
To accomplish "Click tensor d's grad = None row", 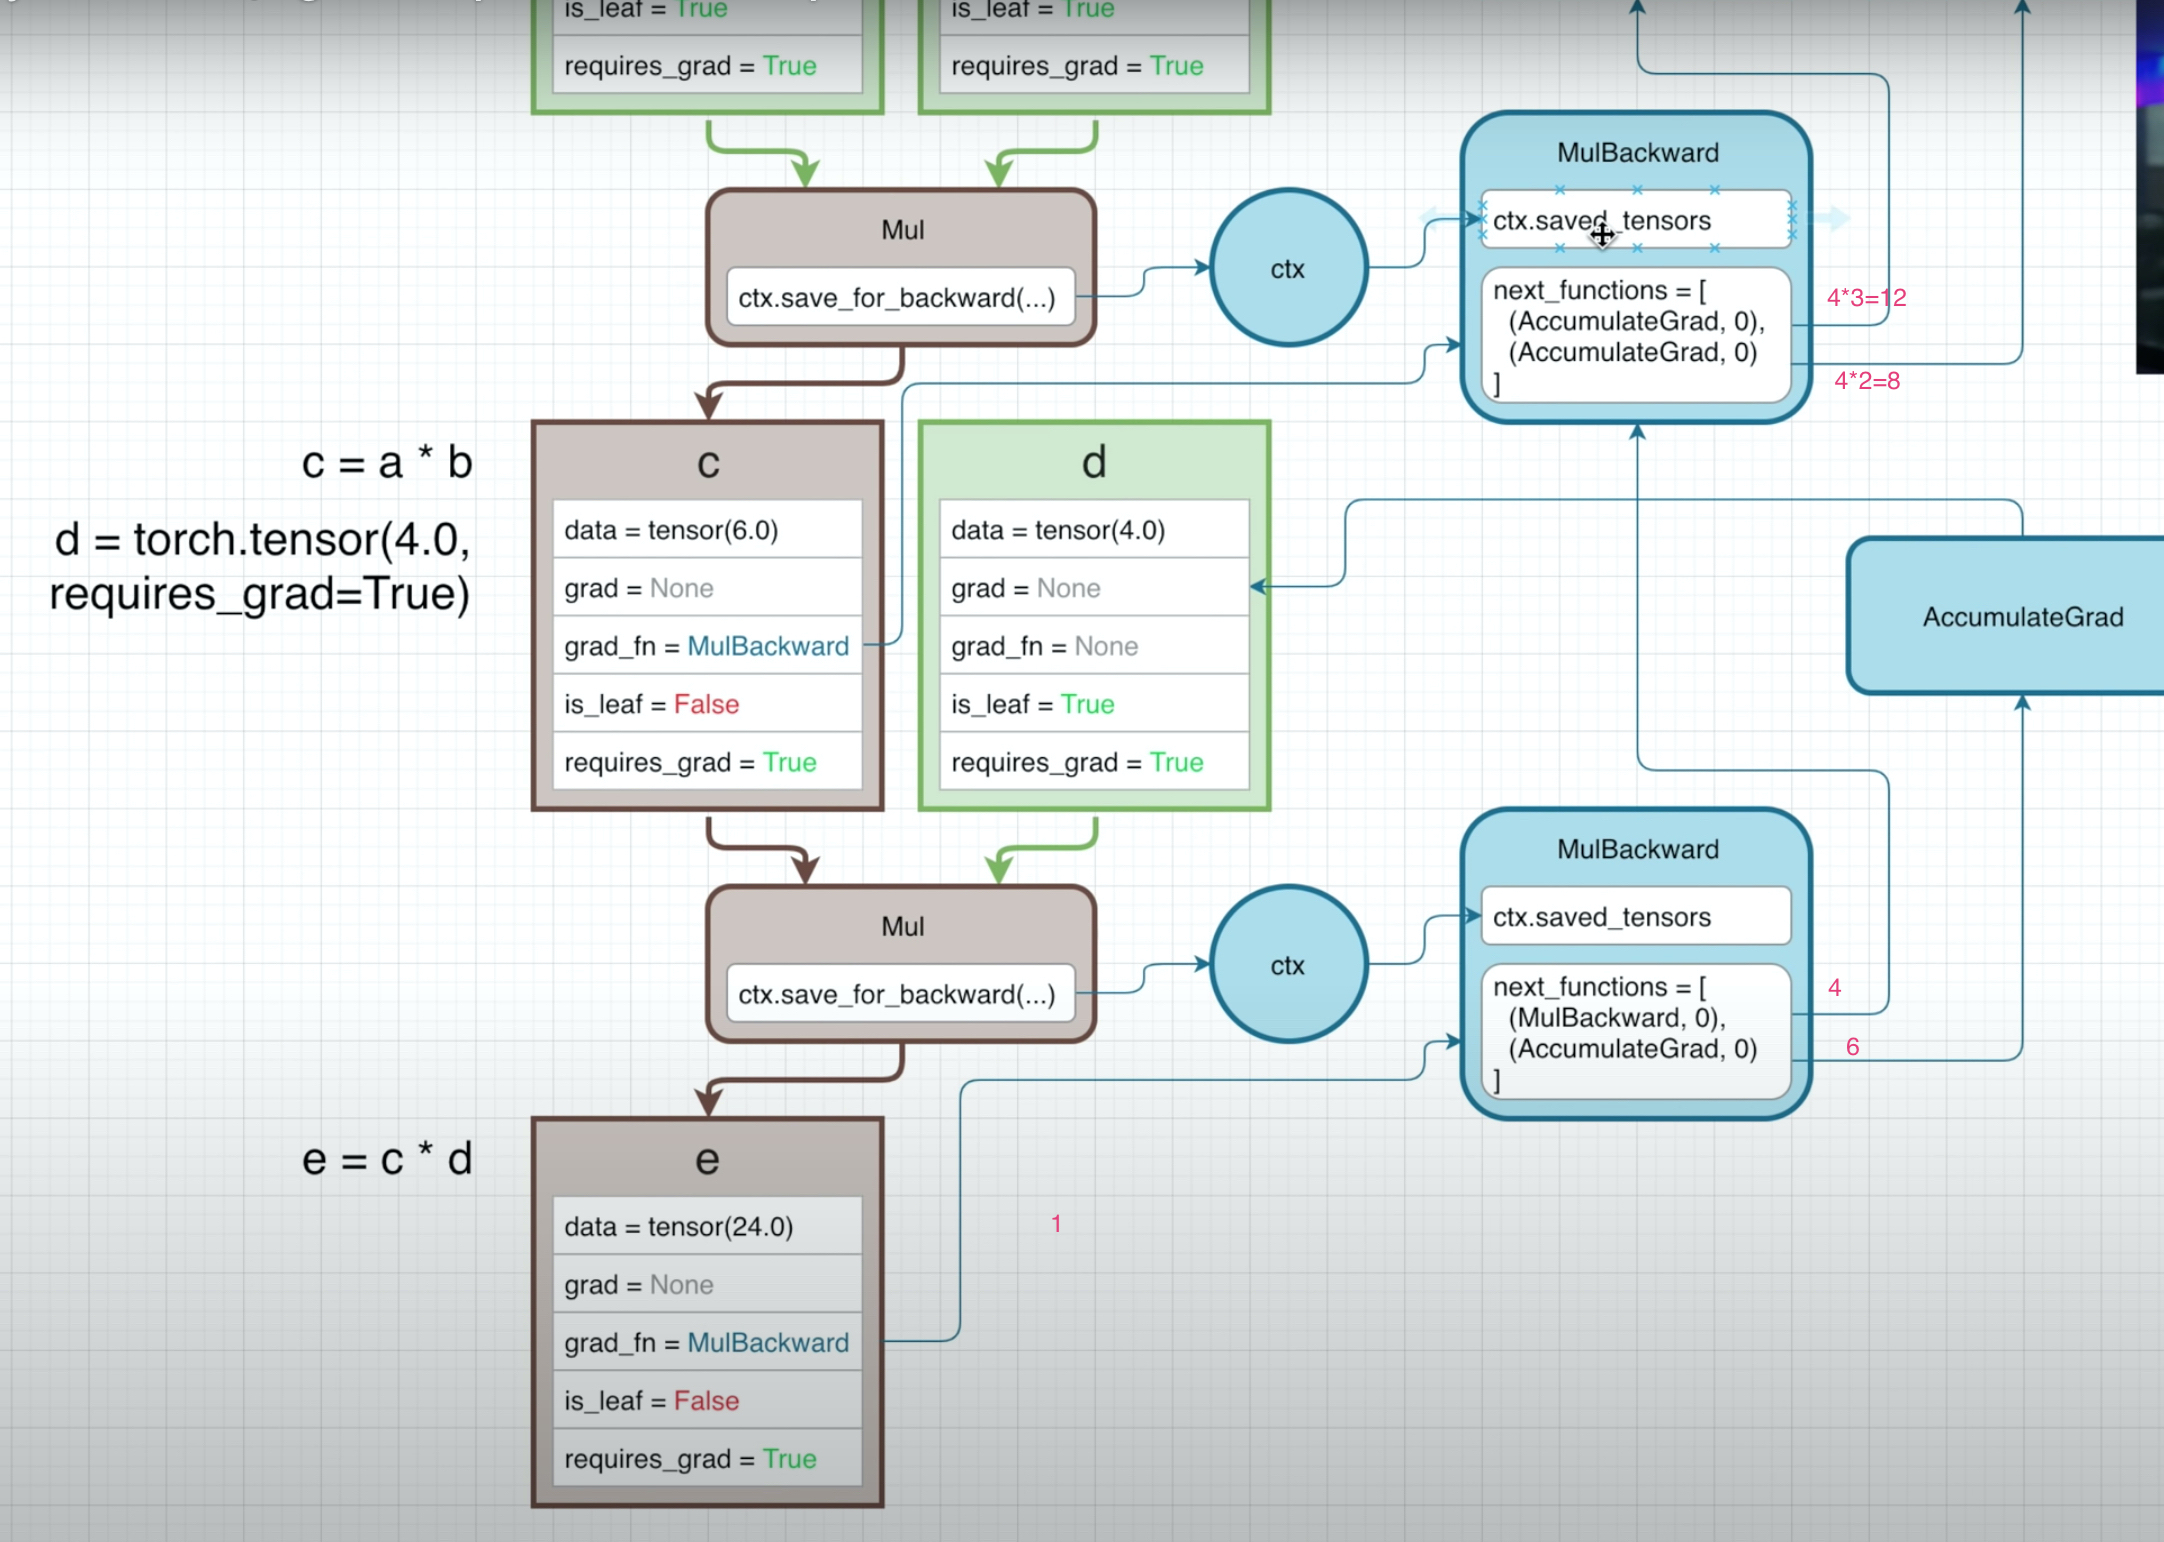I will point(1094,588).
